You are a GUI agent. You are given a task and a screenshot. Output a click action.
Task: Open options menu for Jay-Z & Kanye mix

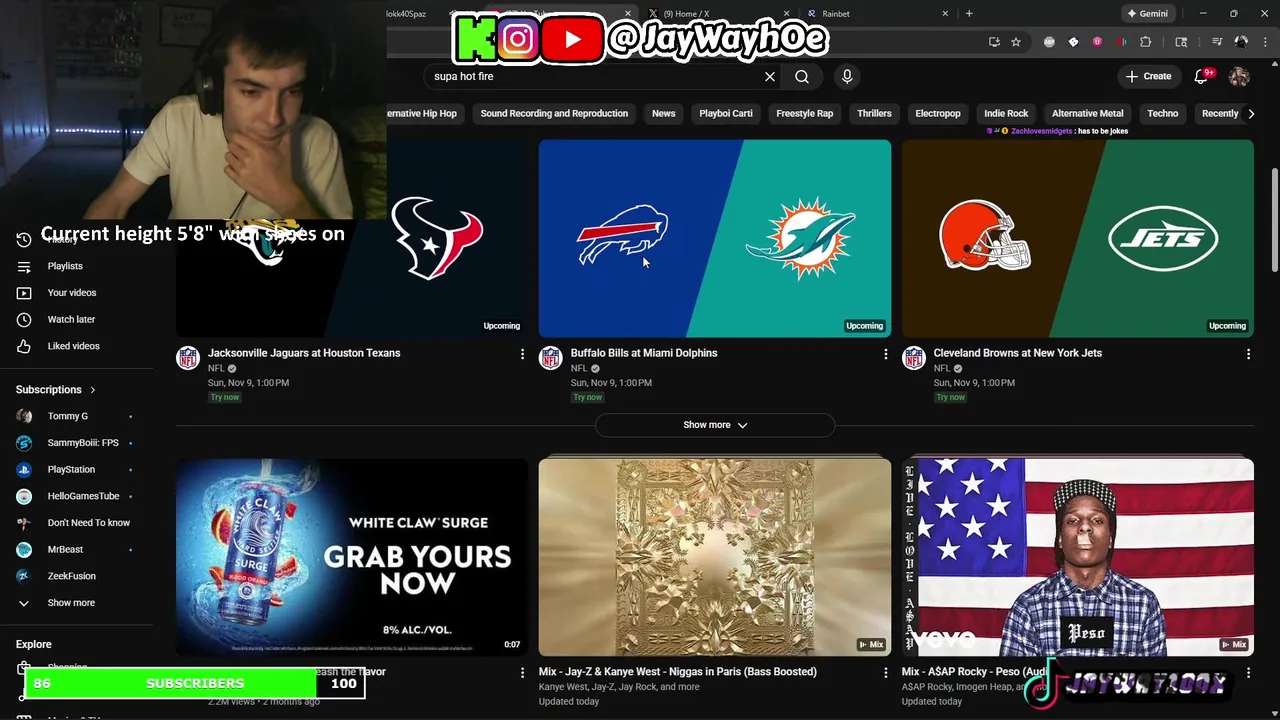pyautogui.click(x=885, y=673)
